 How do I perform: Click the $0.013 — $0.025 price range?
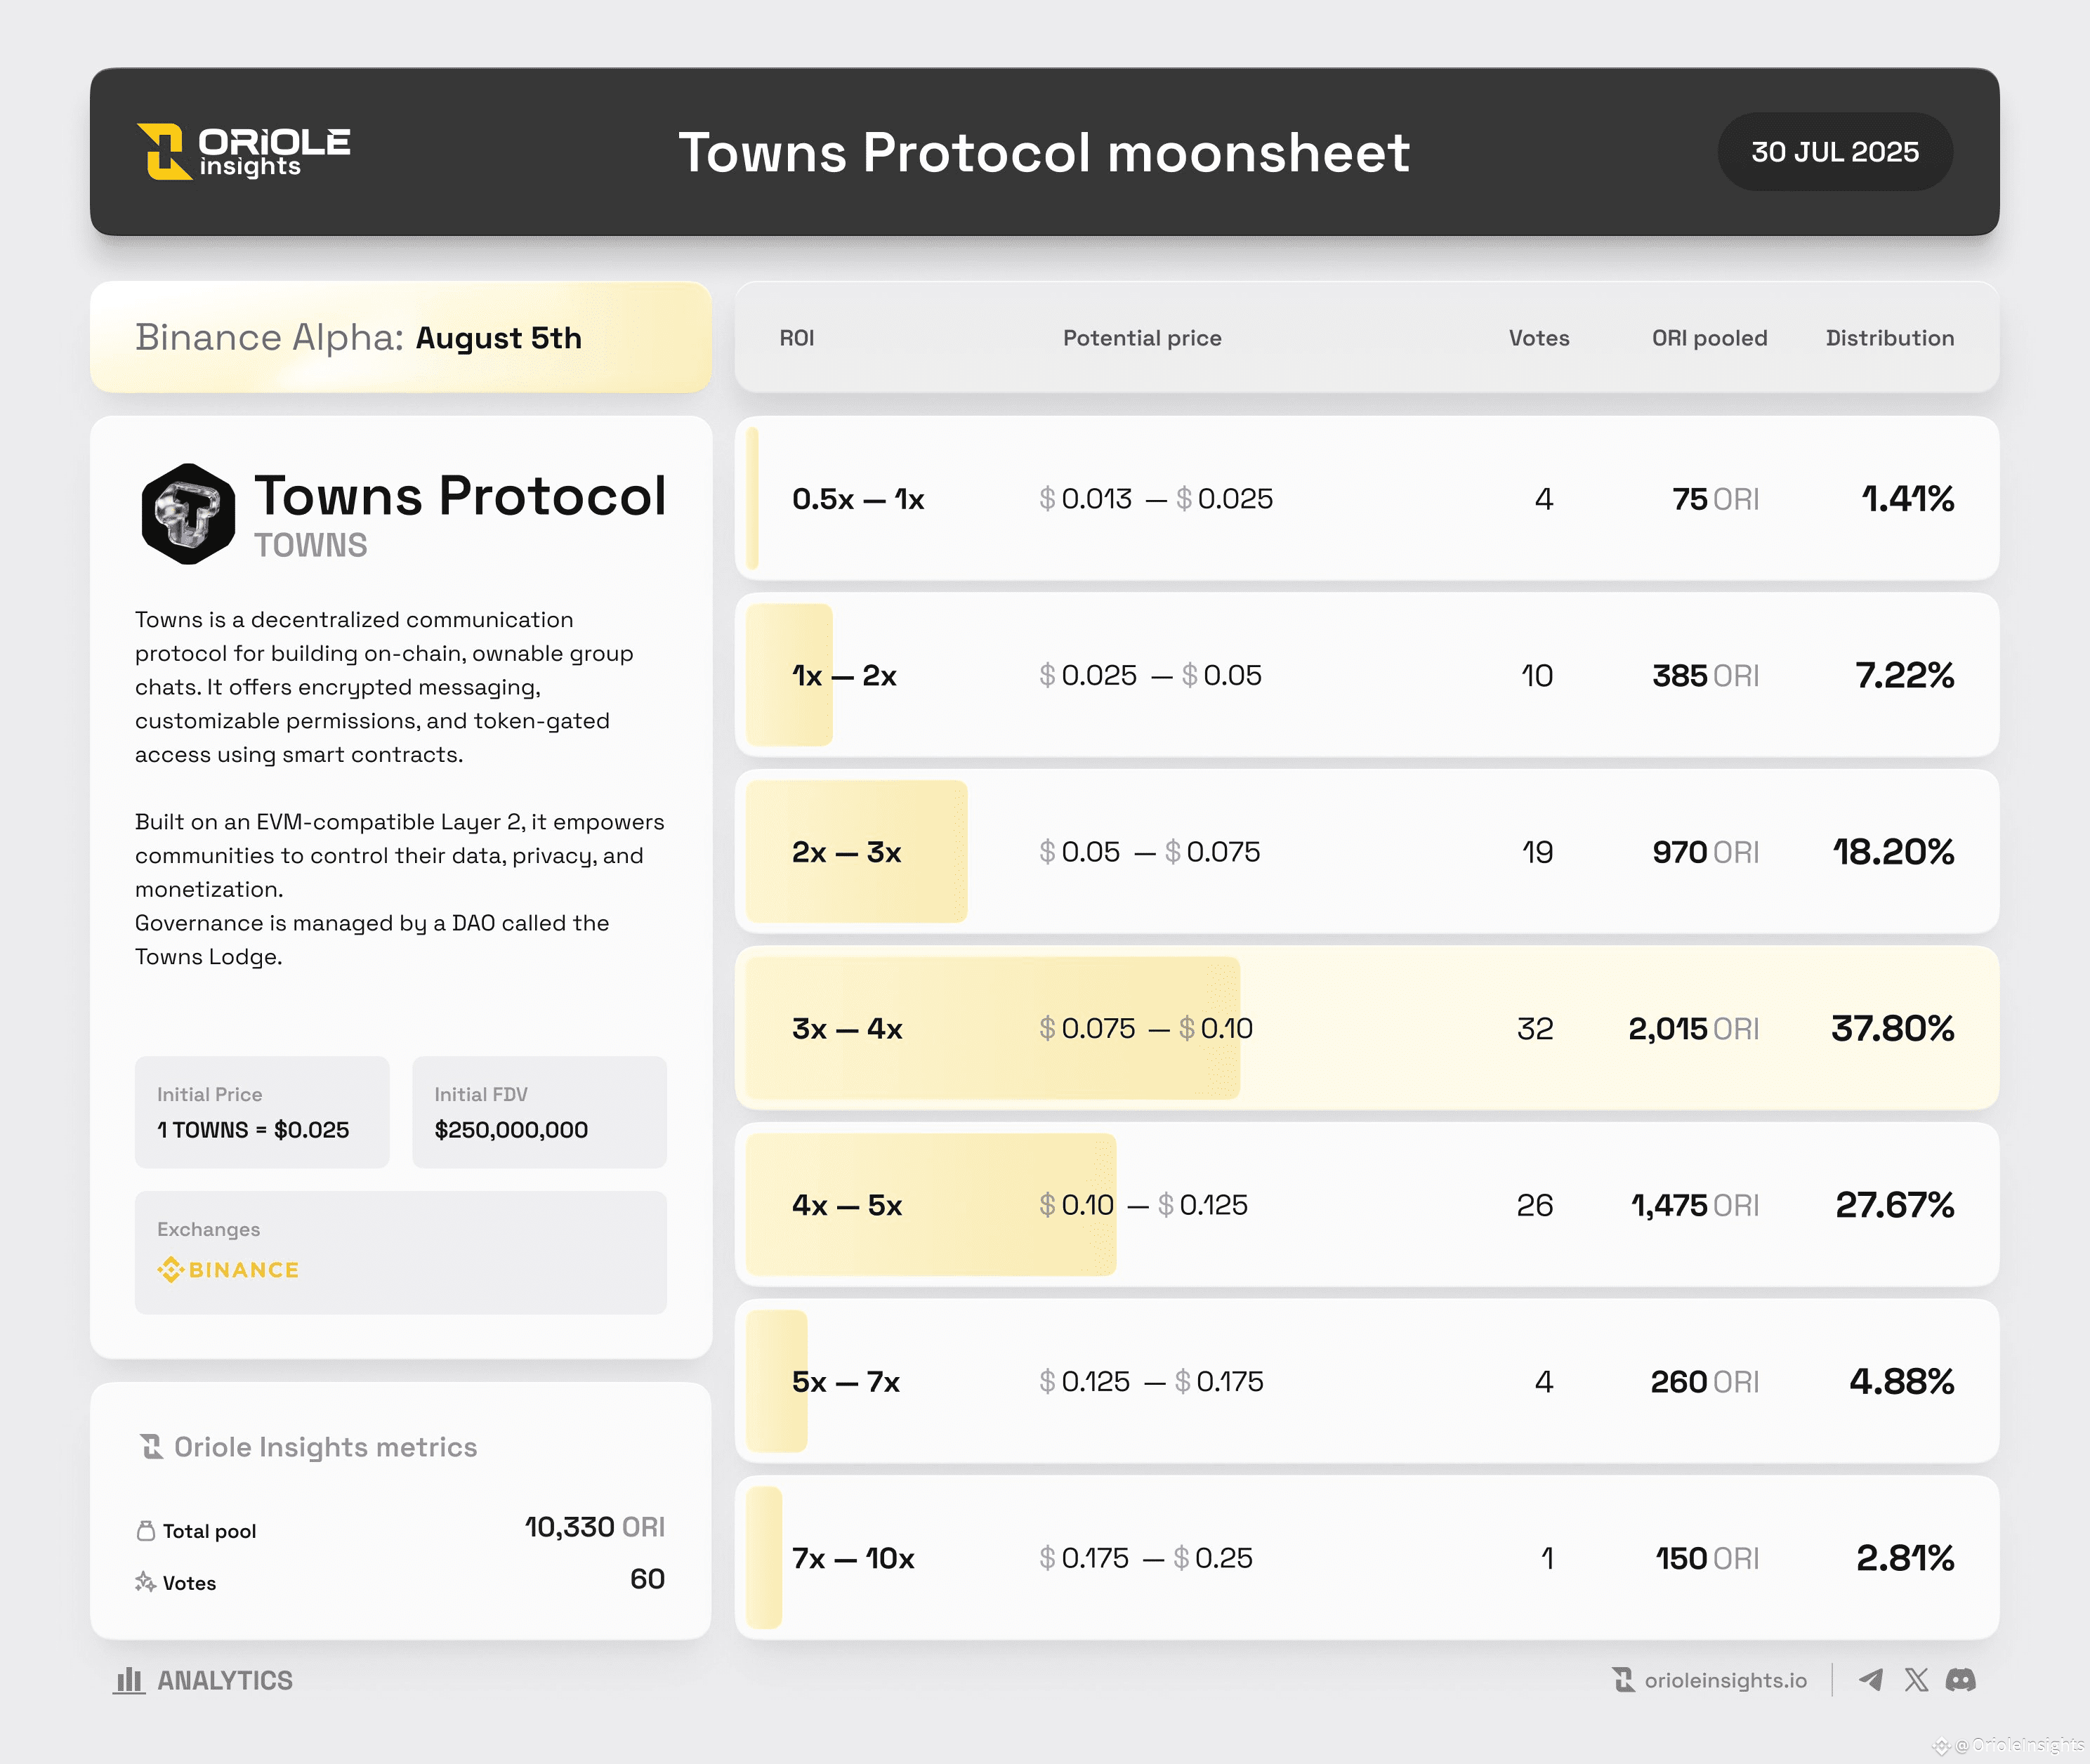pos(1156,499)
